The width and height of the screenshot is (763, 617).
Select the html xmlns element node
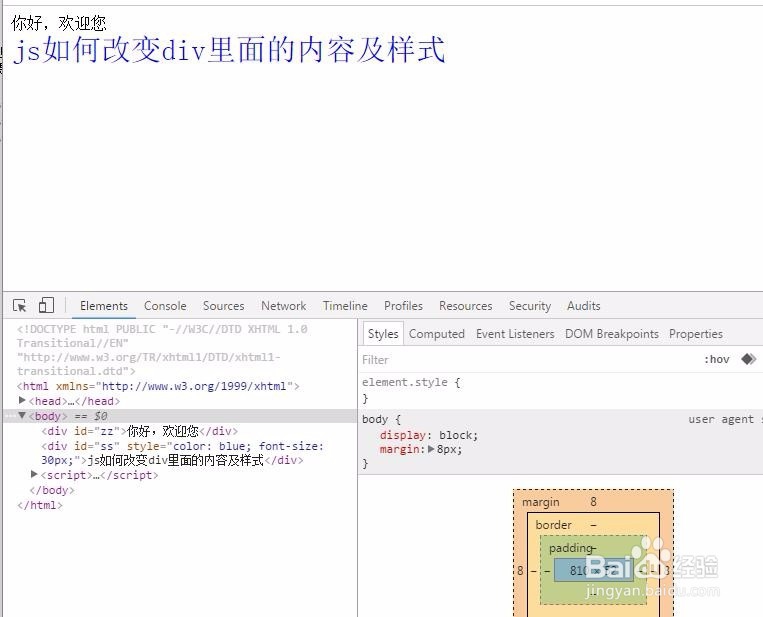[x=158, y=386]
